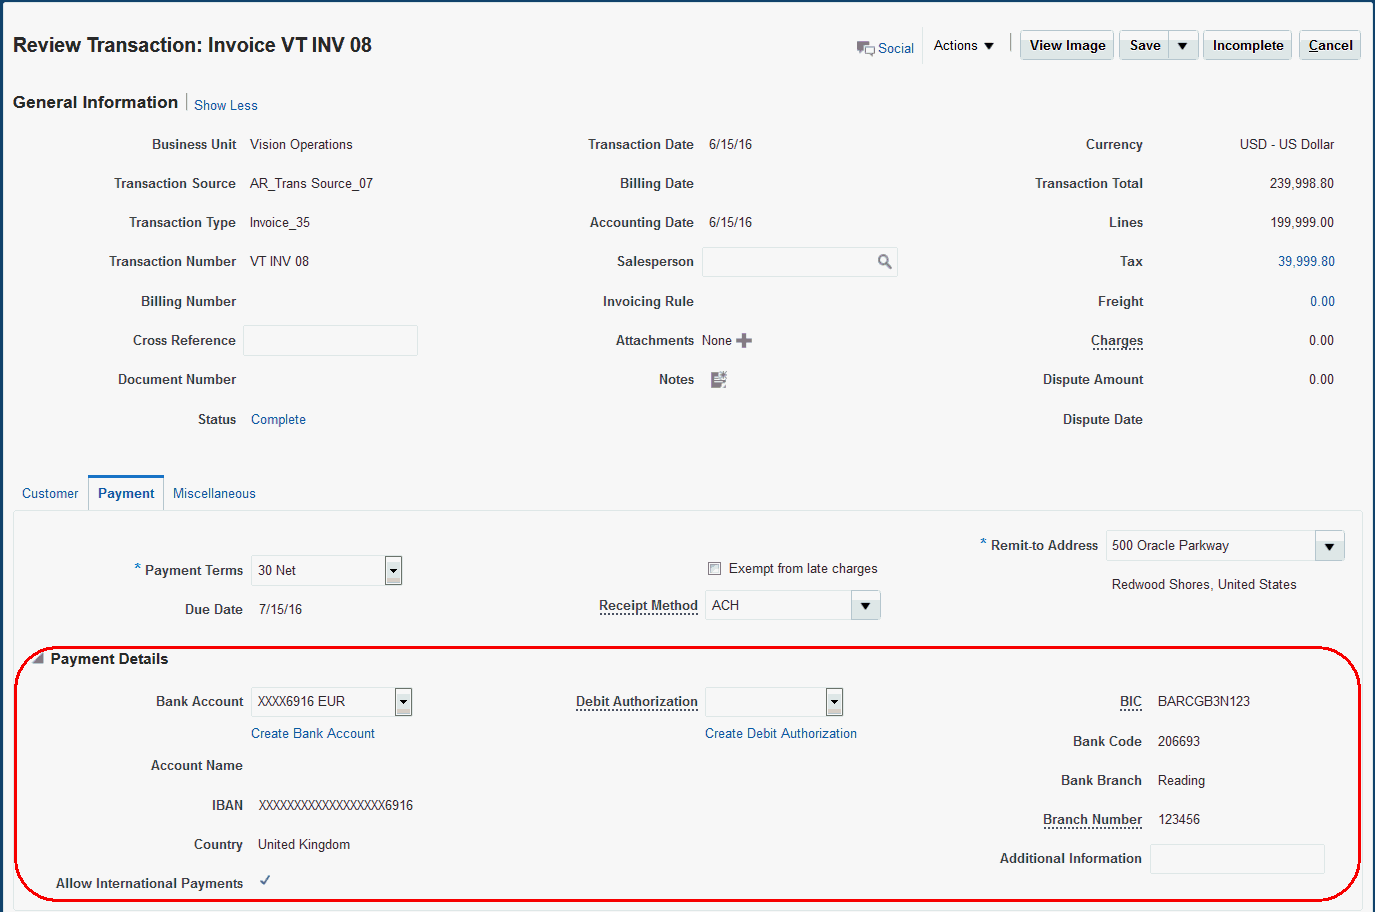The height and width of the screenshot is (912, 1375).
Task: Click the Show Less link
Action: point(226,106)
